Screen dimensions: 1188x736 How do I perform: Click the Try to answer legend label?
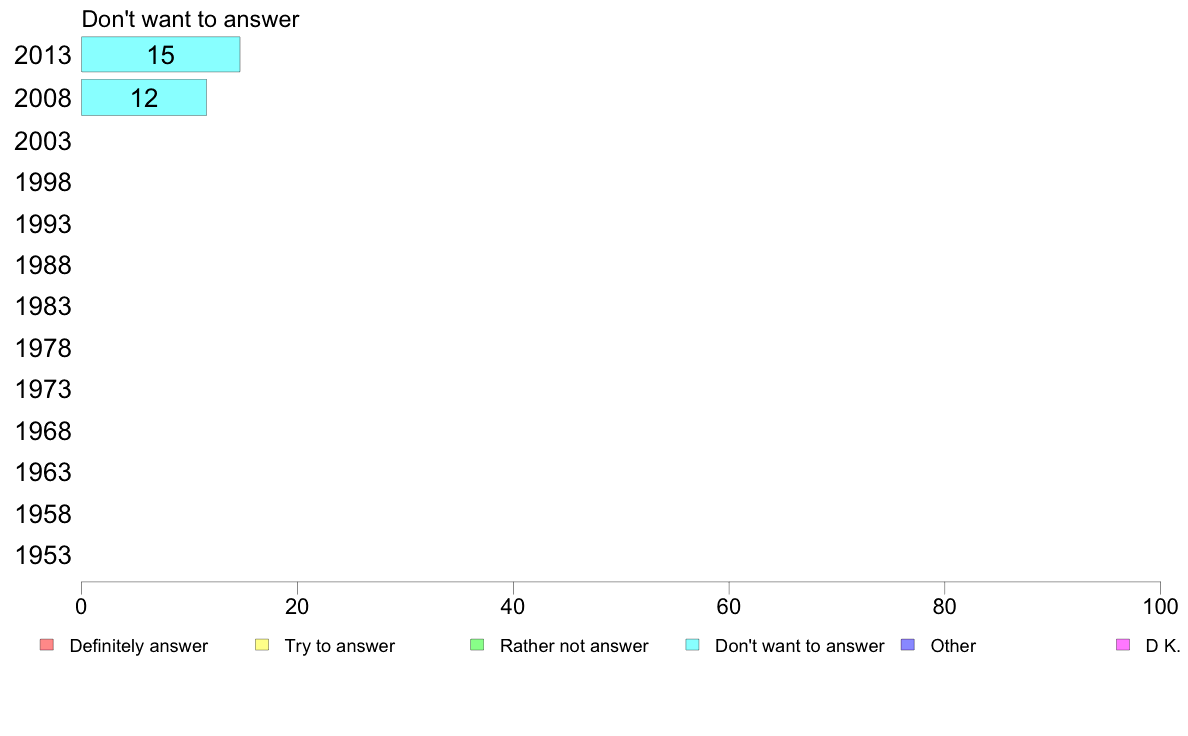339,646
